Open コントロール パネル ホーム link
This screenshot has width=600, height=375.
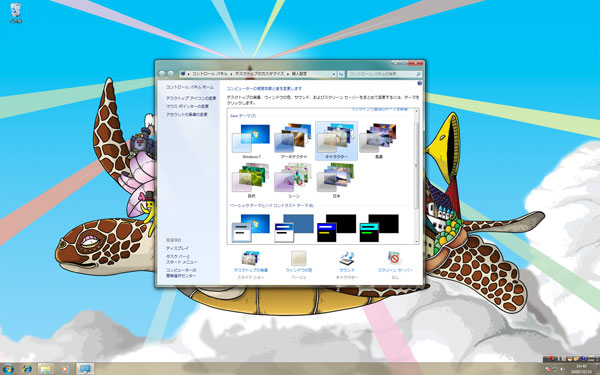190,87
